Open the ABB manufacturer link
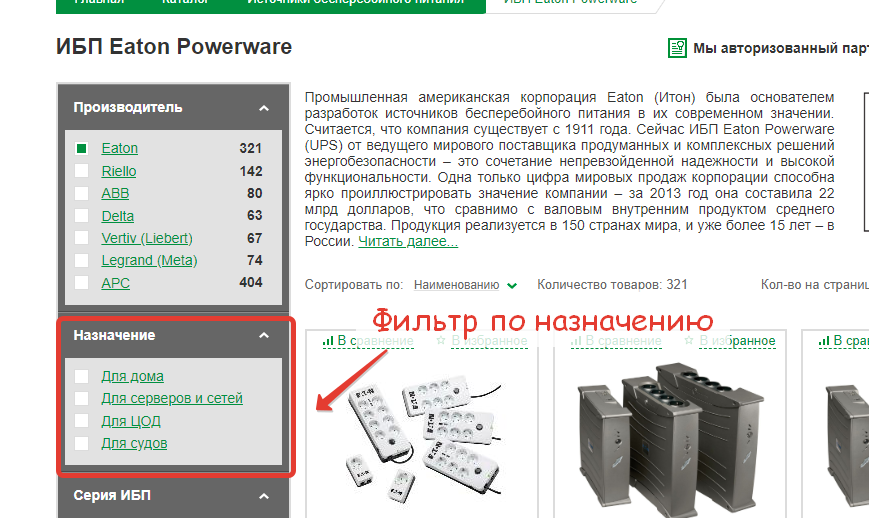The image size is (891, 518). coord(115,193)
